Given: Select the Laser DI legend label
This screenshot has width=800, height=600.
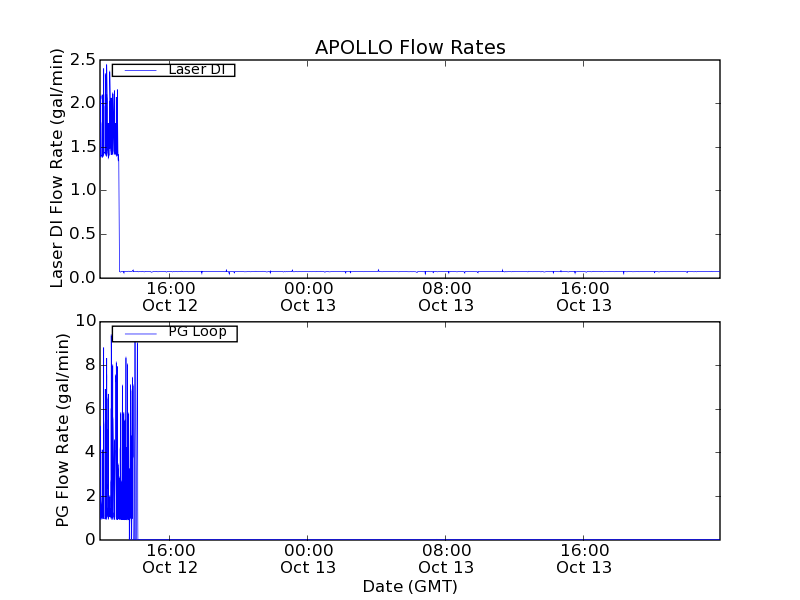Looking at the screenshot, I should (x=196, y=69).
